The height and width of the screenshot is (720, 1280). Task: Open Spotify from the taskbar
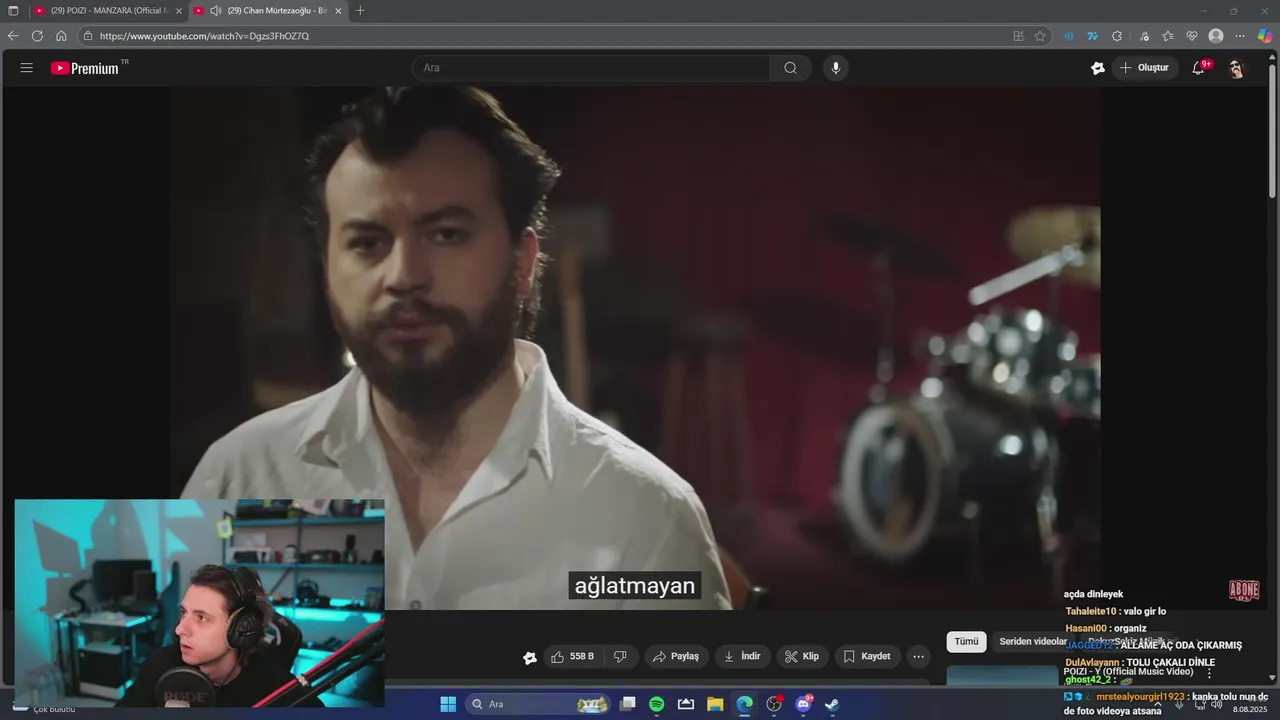click(657, 704)
